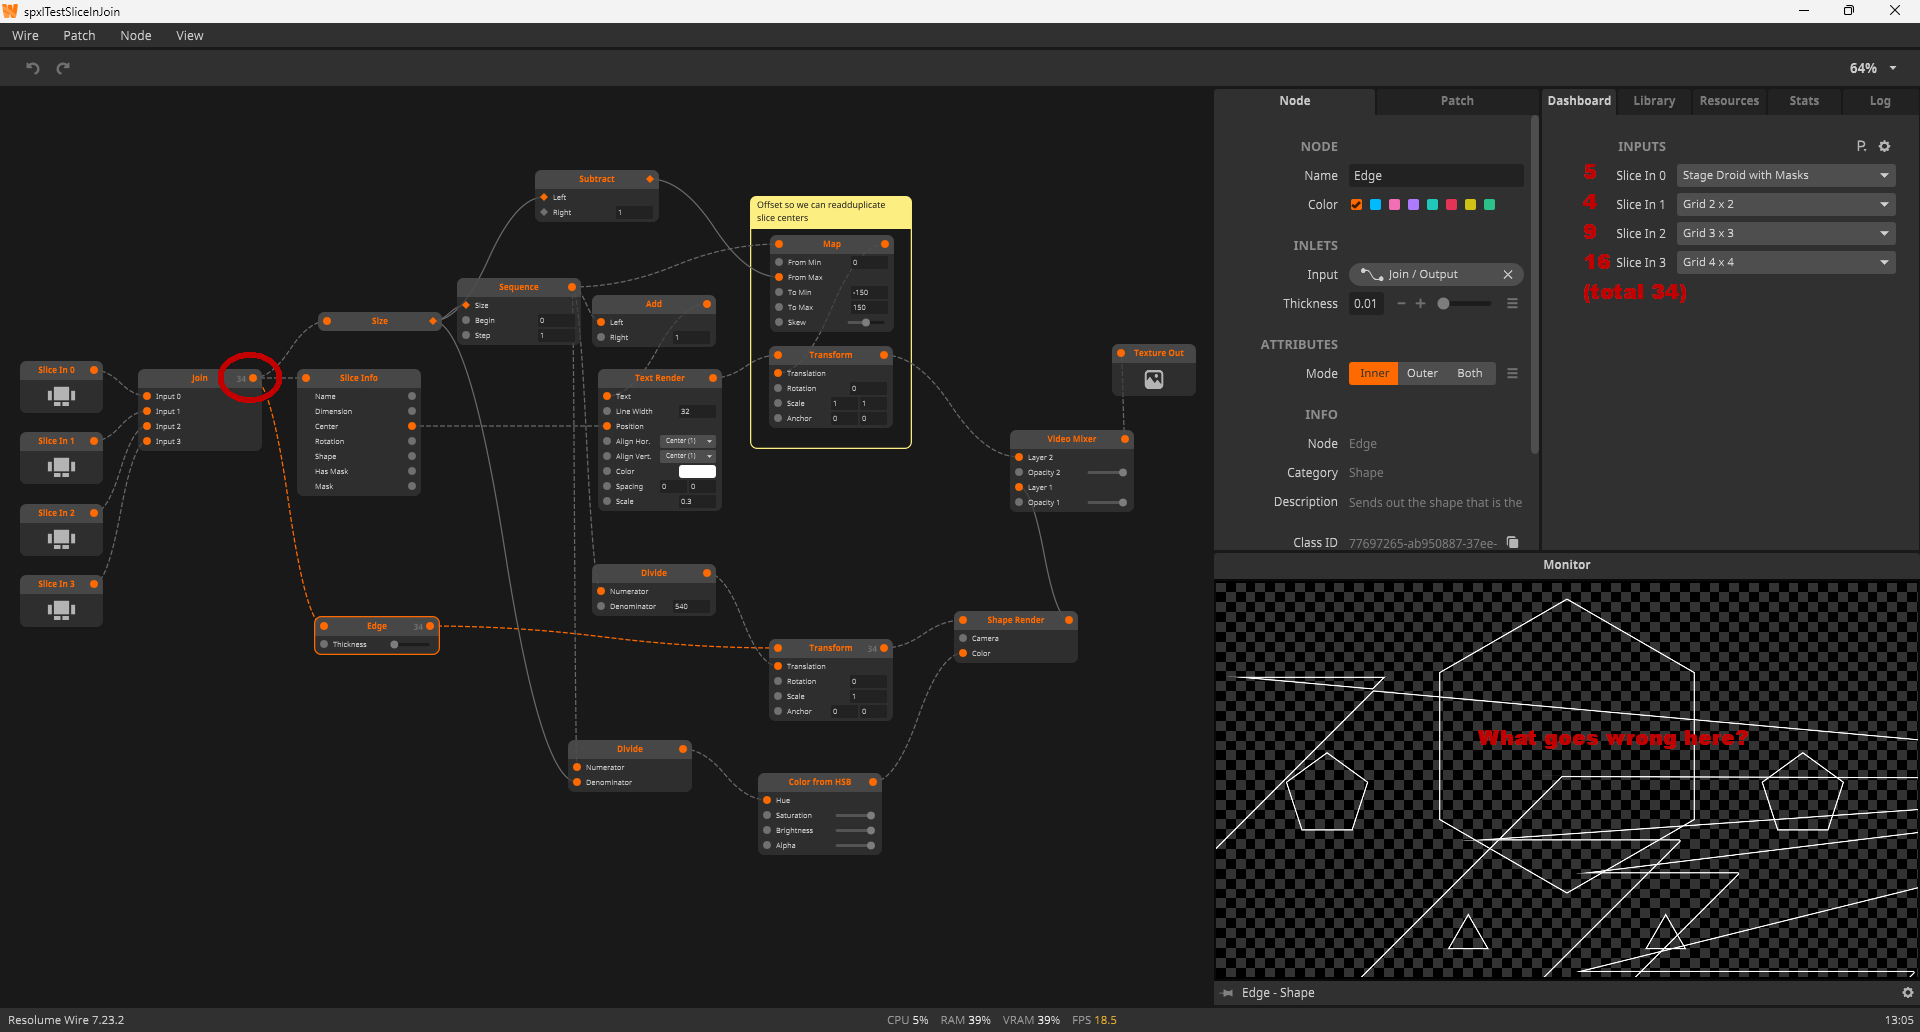Select the Inner mode option
This screenshot has width=1920, height=1032.
[1373, 374]
